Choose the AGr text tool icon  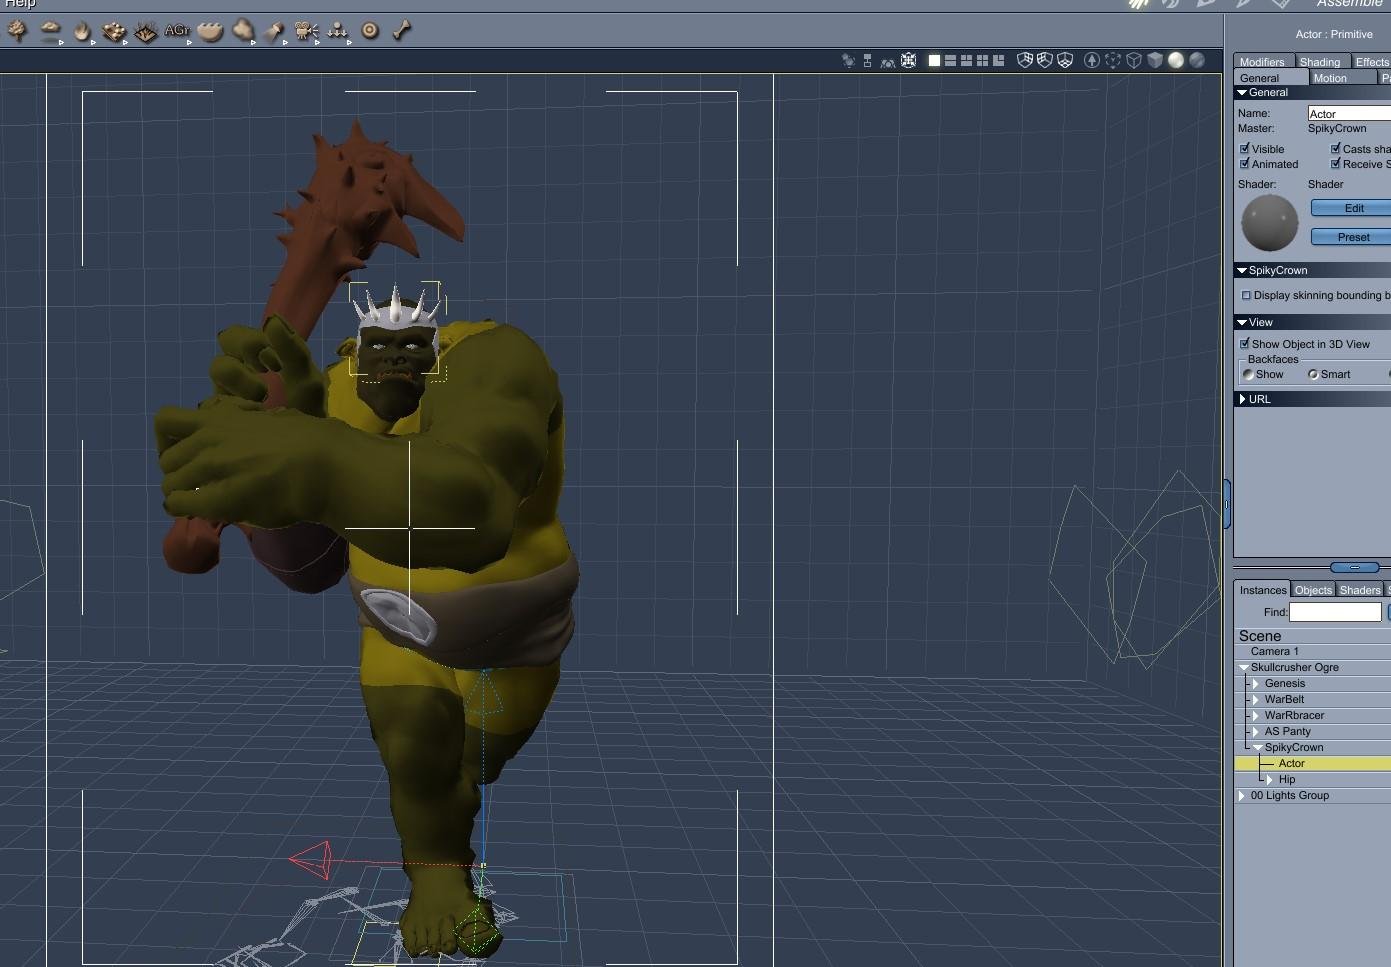click(177, 31)
